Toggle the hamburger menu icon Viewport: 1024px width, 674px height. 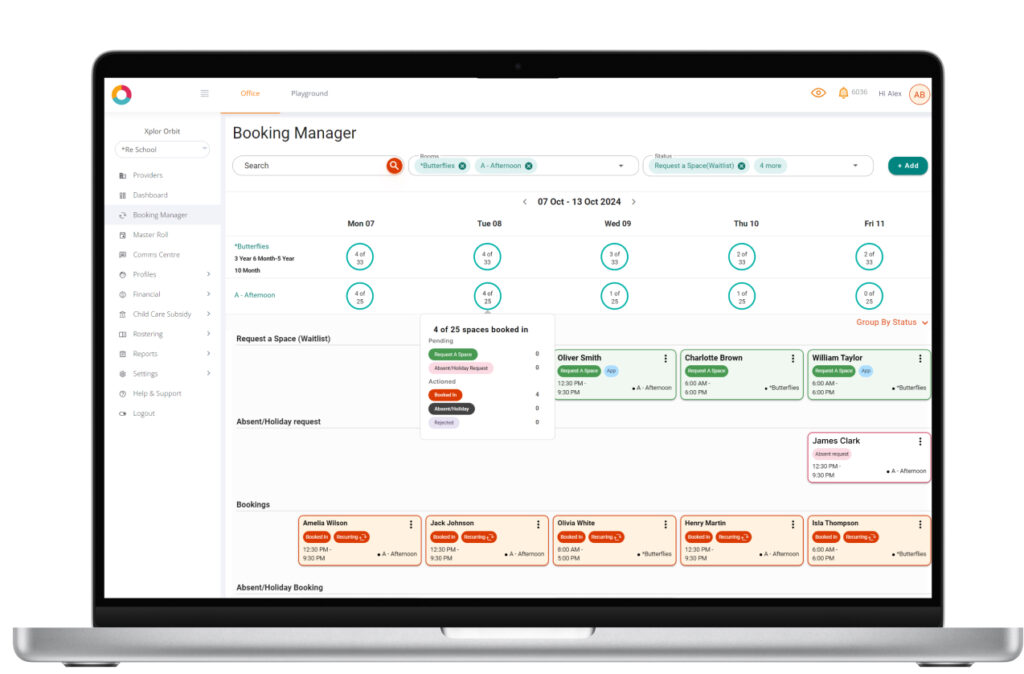[x=204, y=93]
